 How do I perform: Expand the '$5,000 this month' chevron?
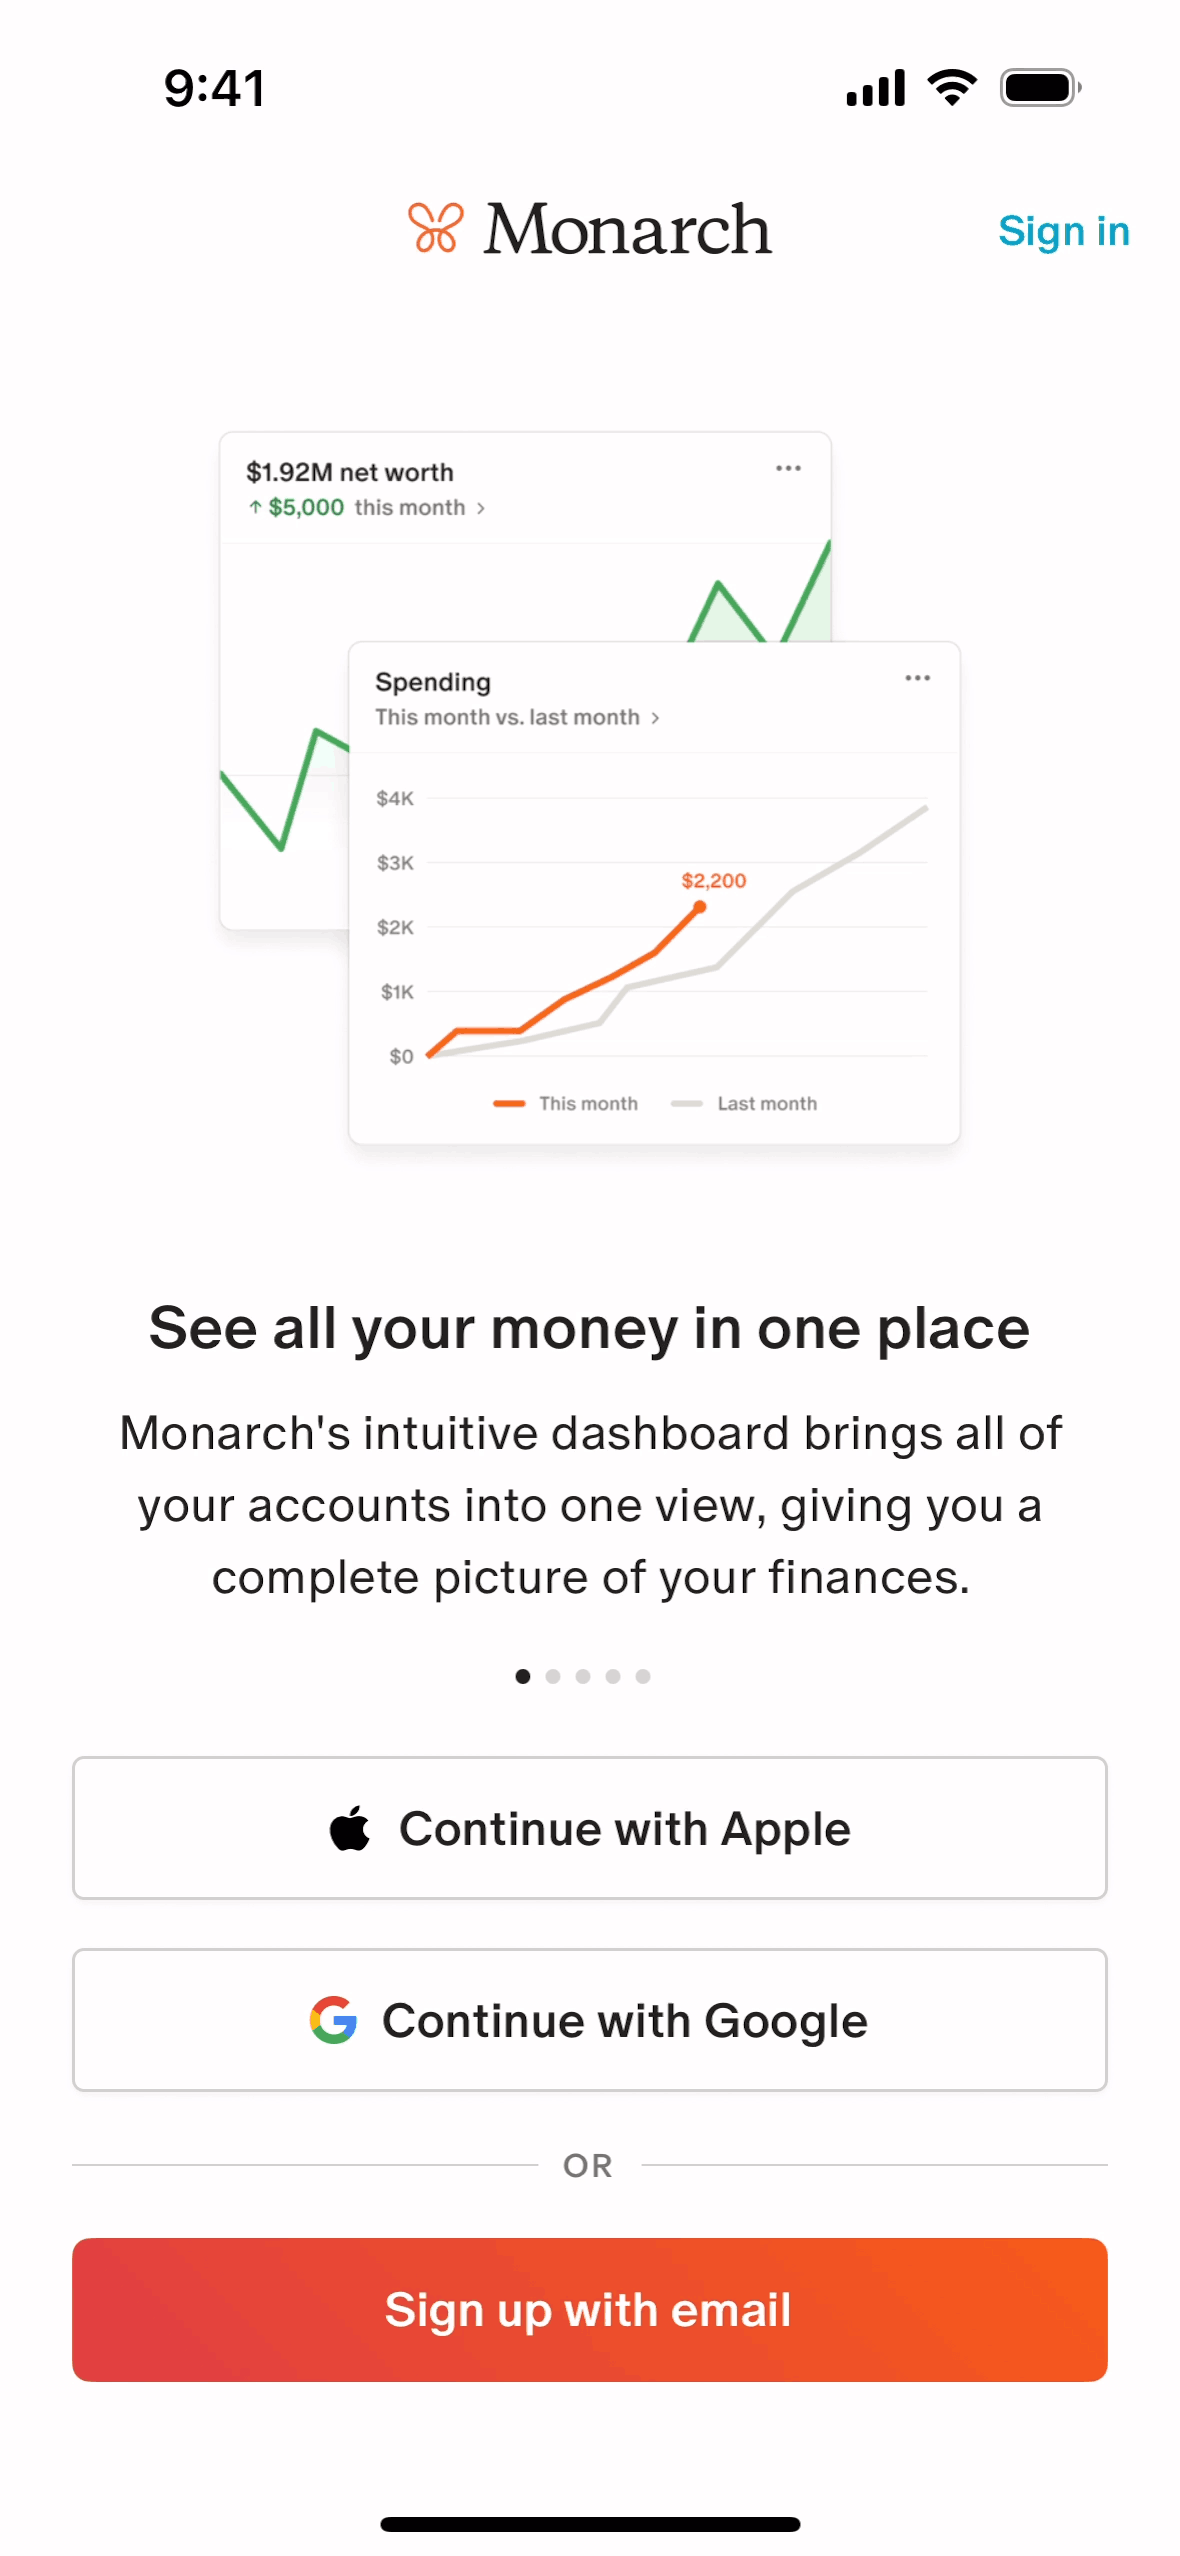coord(481,508)
